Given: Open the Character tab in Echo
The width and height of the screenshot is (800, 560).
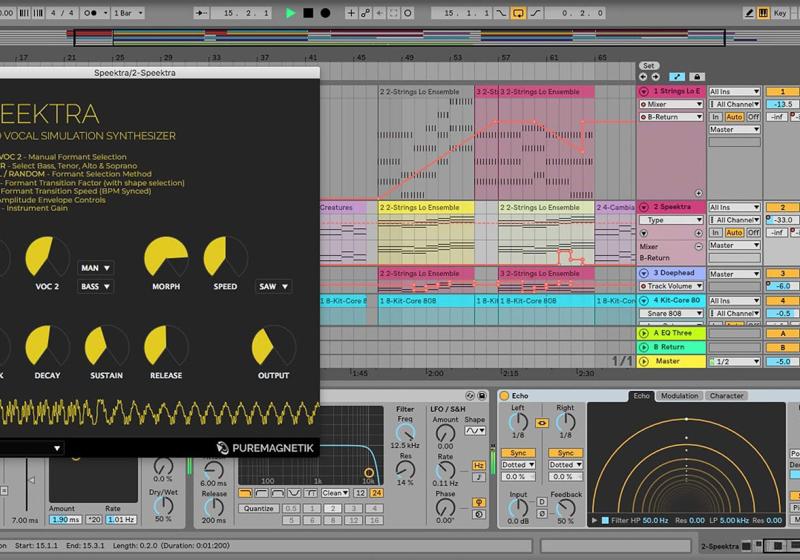Looking at the screenshot, I should click(x=726, y=396).
